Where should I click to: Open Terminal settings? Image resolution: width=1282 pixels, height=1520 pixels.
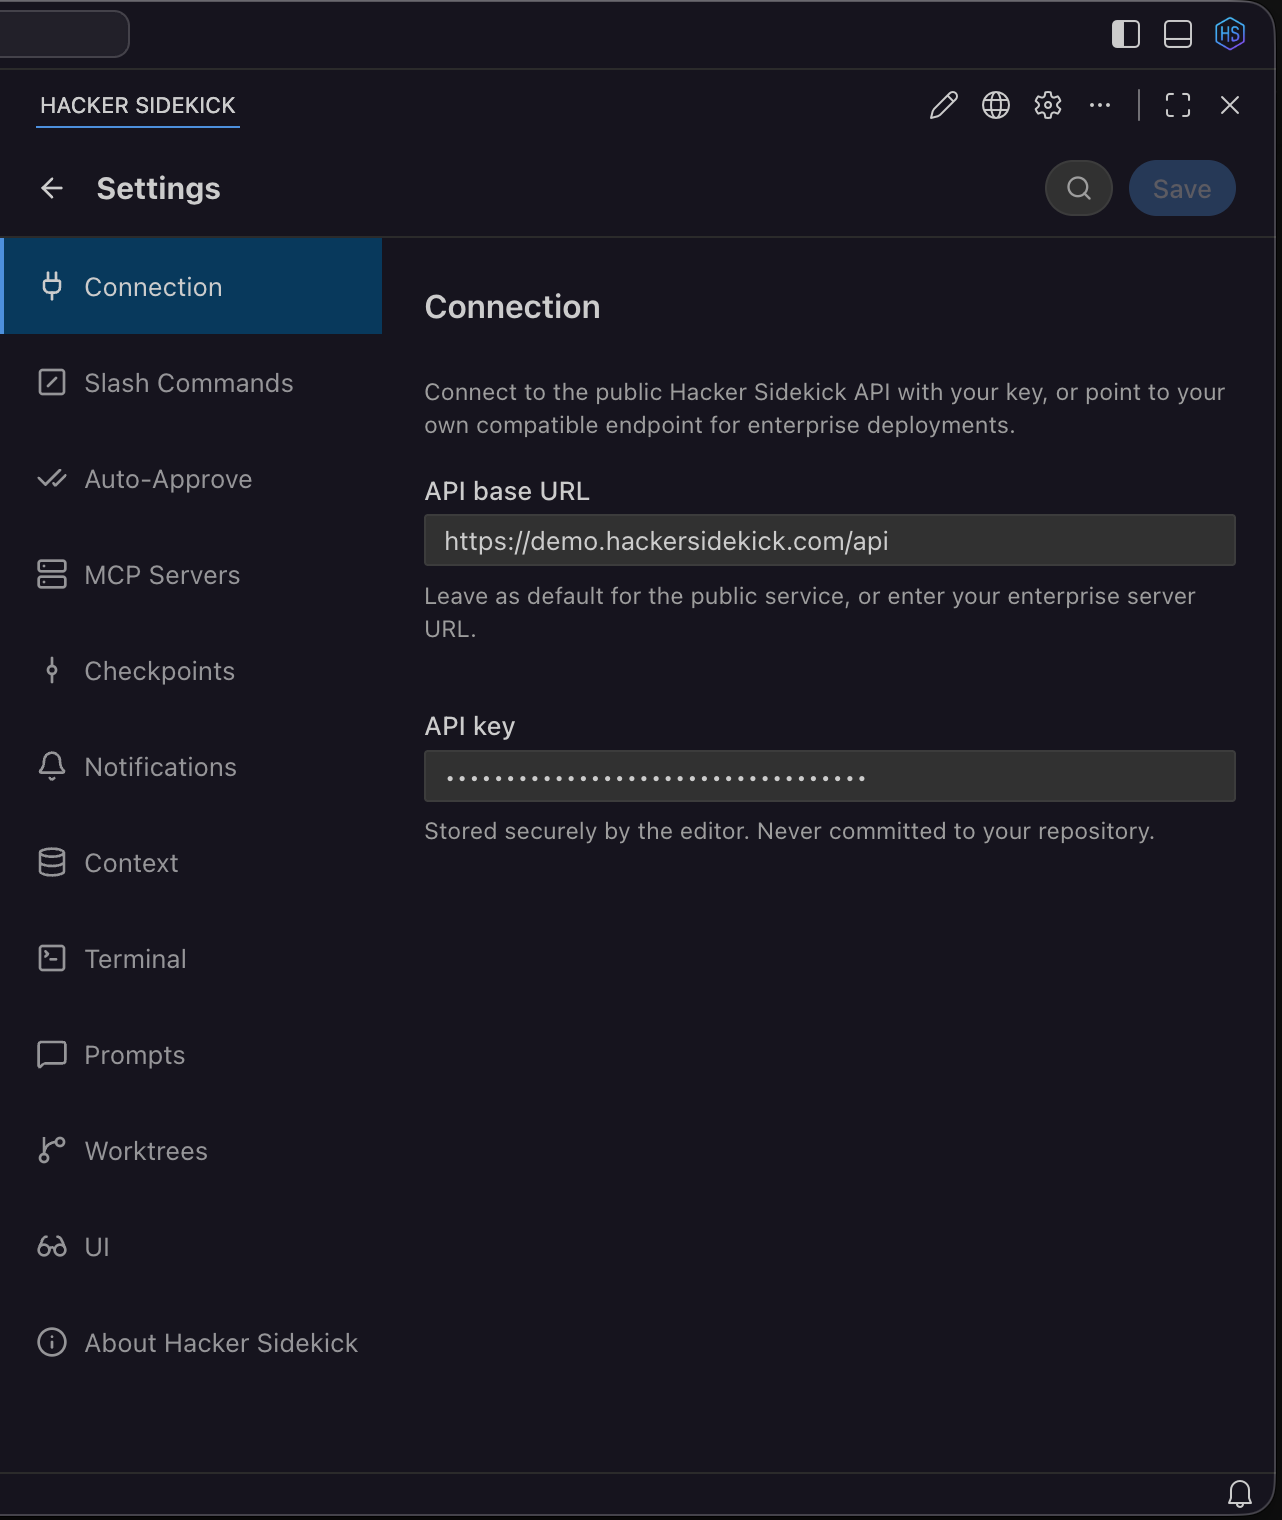[191, 958]
